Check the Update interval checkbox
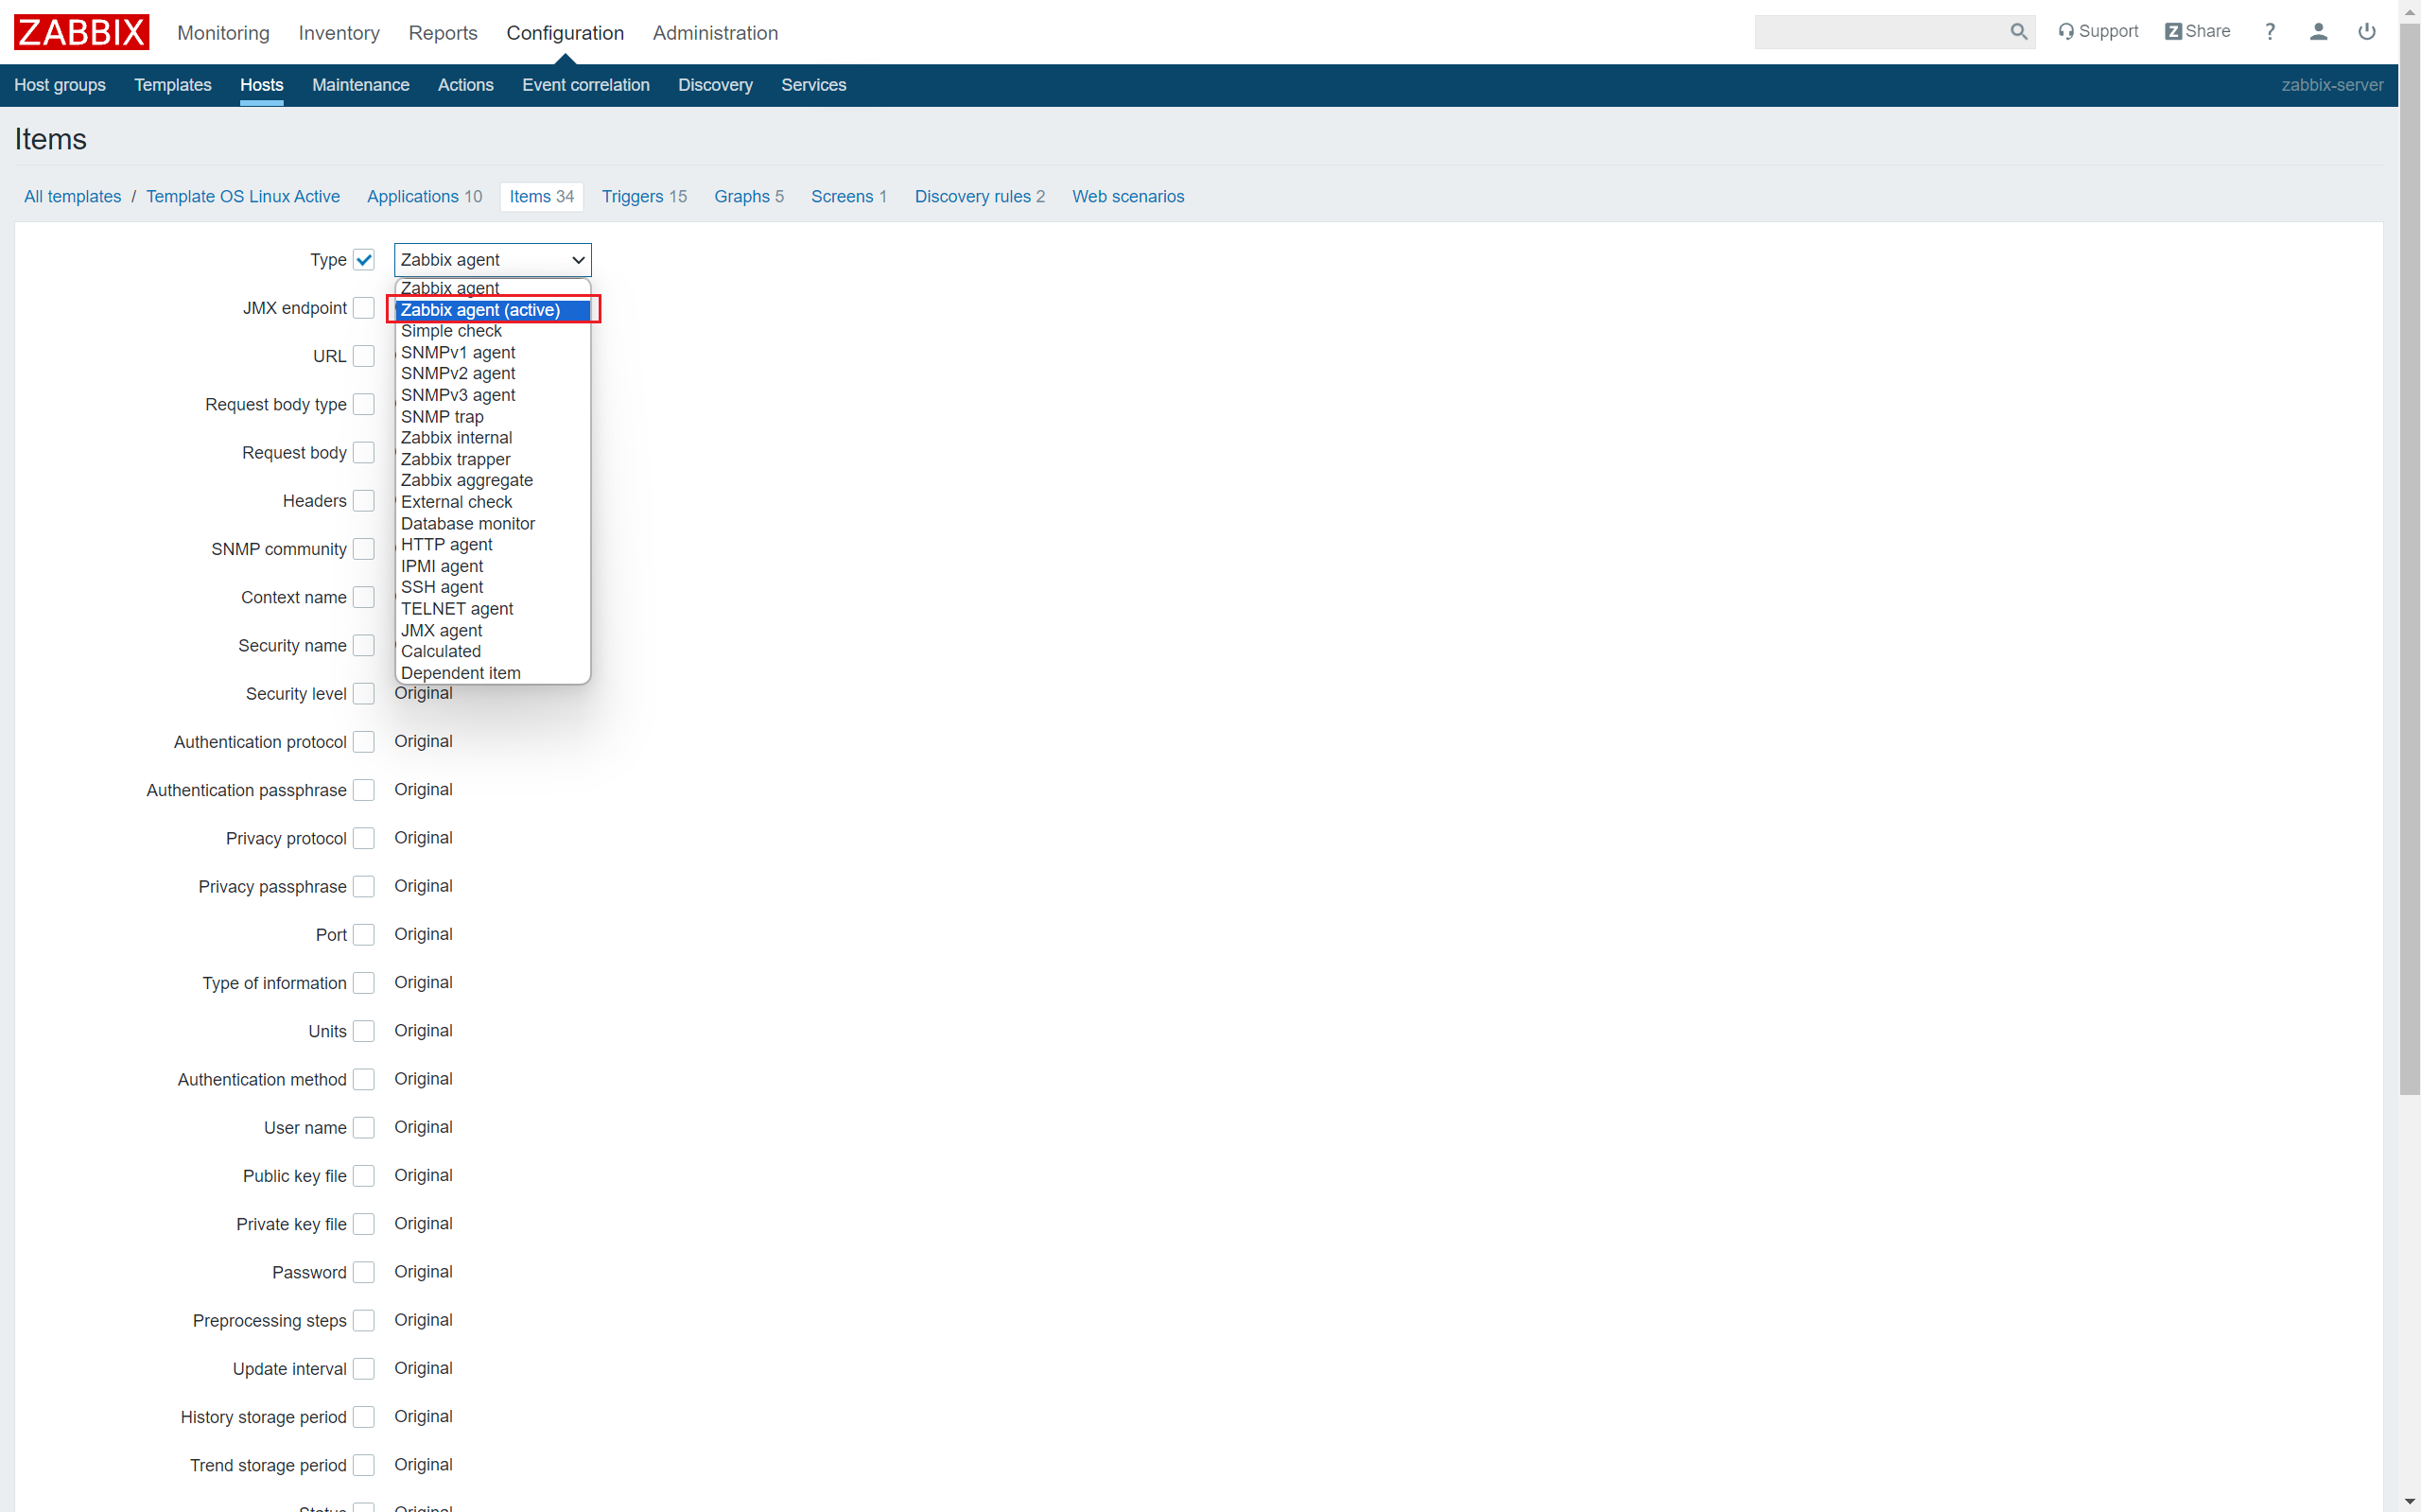 tap(364, 1369)
